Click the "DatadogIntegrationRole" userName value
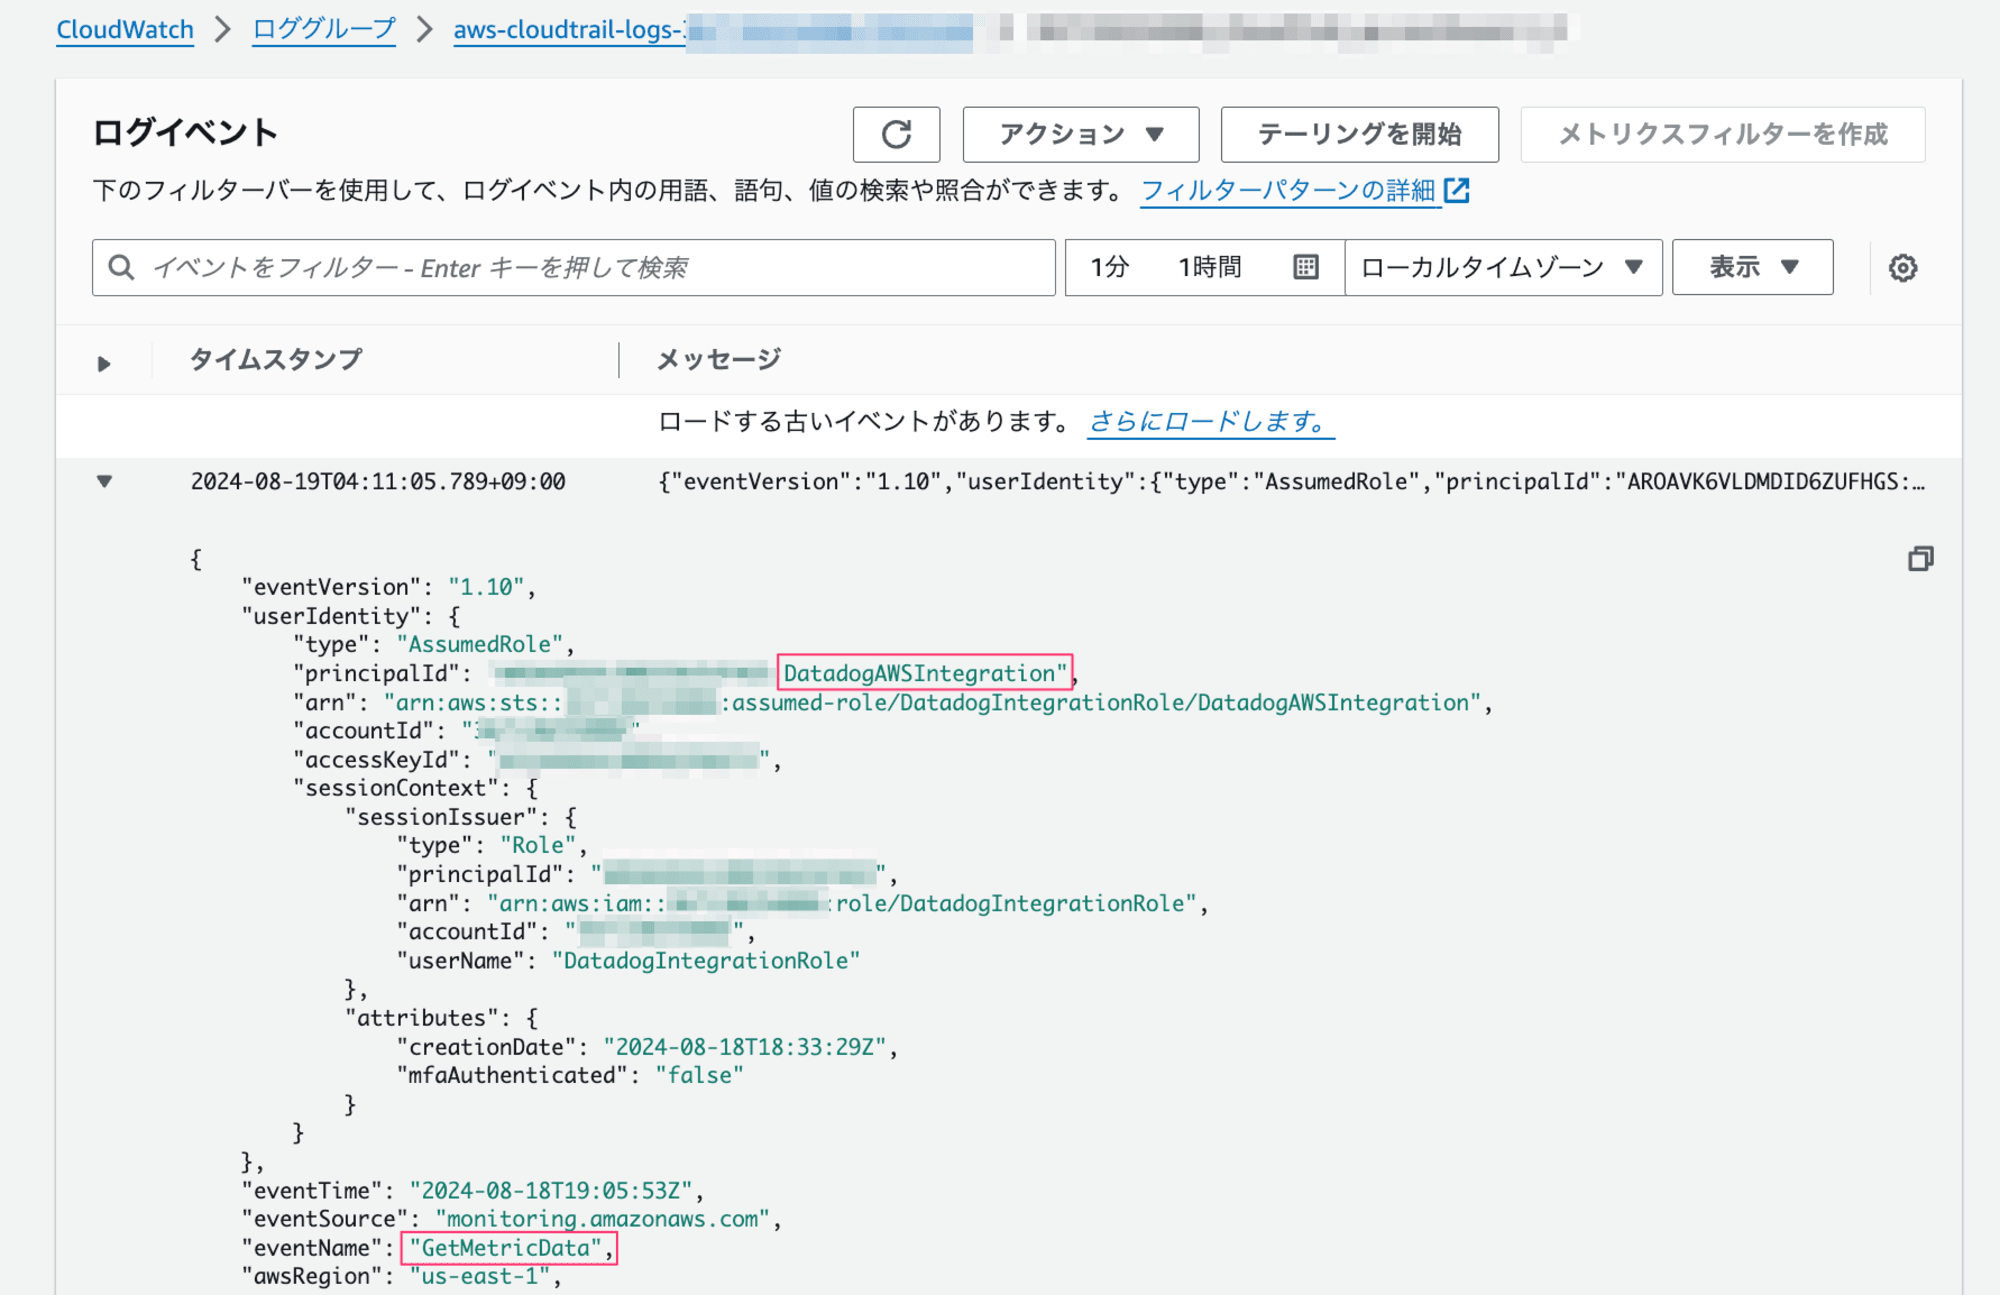 (x=706, y=960)
